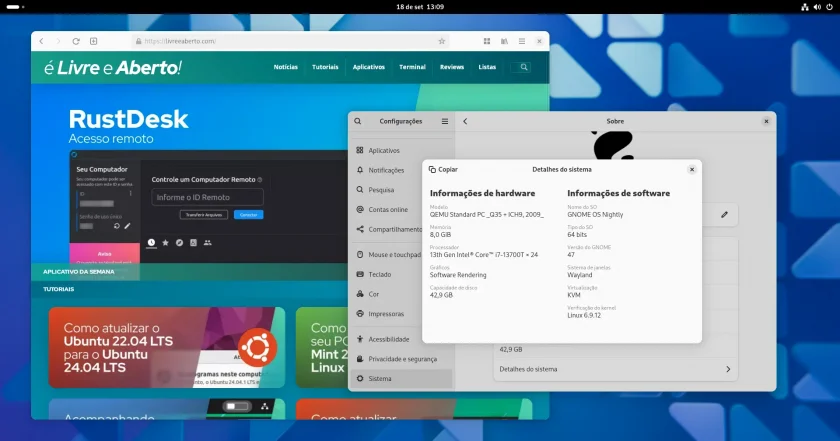840x441 pixels.
Task: Select Aplicativos in settings sidebar
Action: pos(400,151)
